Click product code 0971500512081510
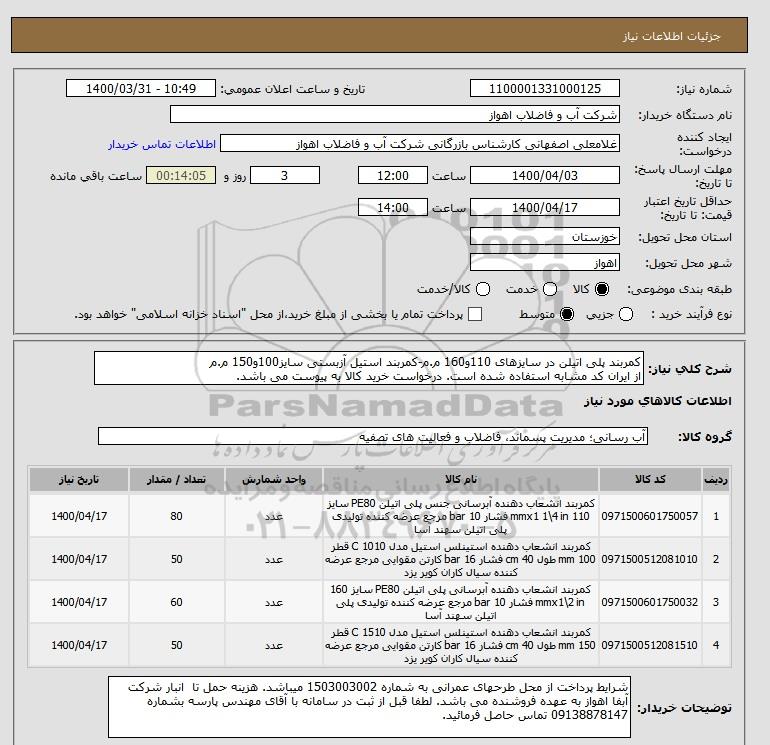Image resolution: width=770 pixels, height=745 pixels. coord(650,645)
